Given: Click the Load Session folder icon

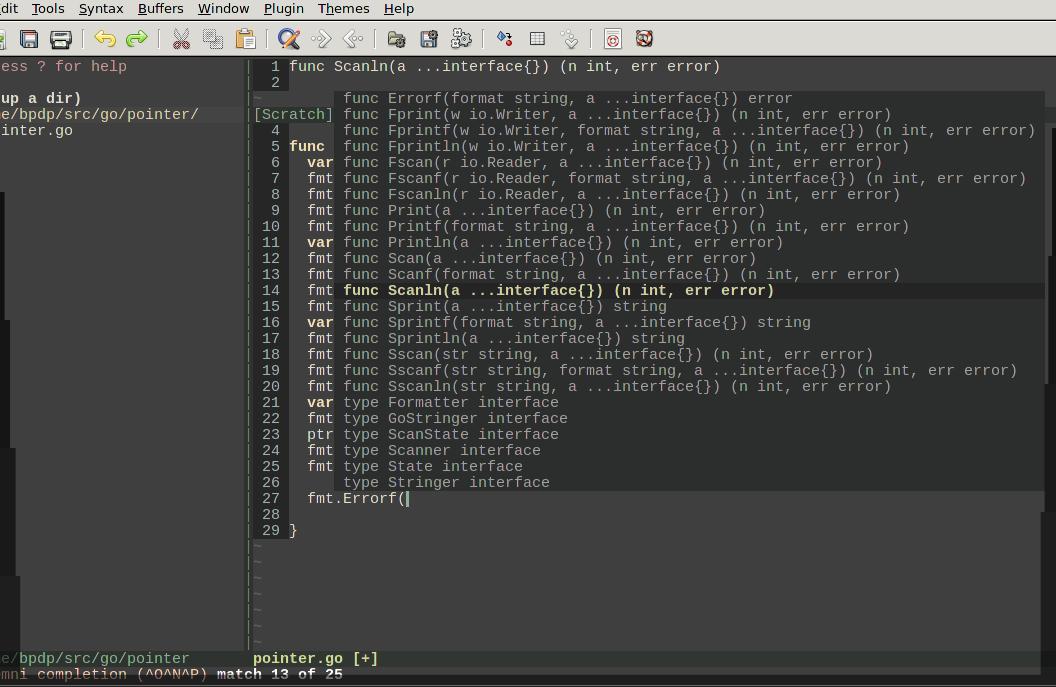Looking at the screenshot, I should click(x=397, y=39).
